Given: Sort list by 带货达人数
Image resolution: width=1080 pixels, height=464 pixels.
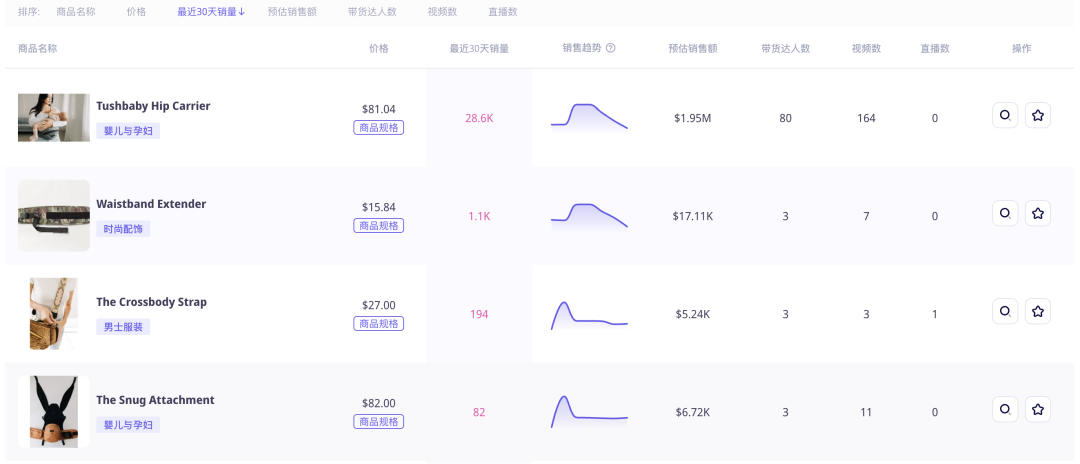Looking at the screenshot, I should coord(372,12).
